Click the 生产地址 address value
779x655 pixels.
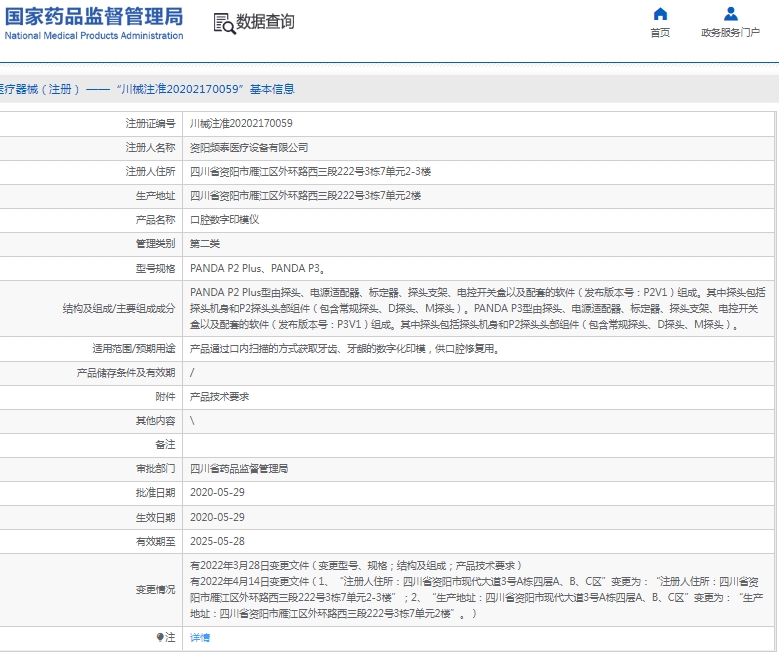tap(305, 196)
